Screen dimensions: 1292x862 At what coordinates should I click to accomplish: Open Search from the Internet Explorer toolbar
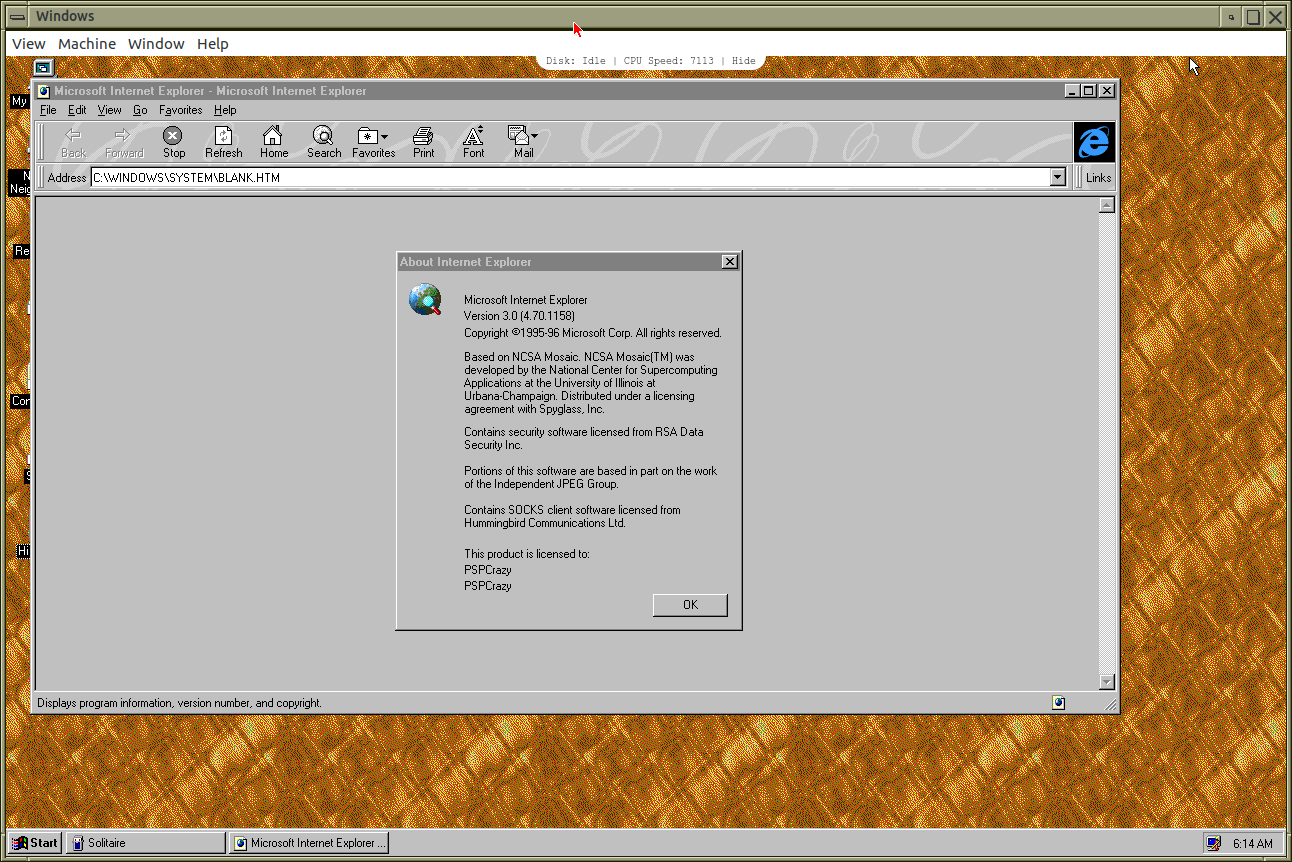[x=324, y=142]
